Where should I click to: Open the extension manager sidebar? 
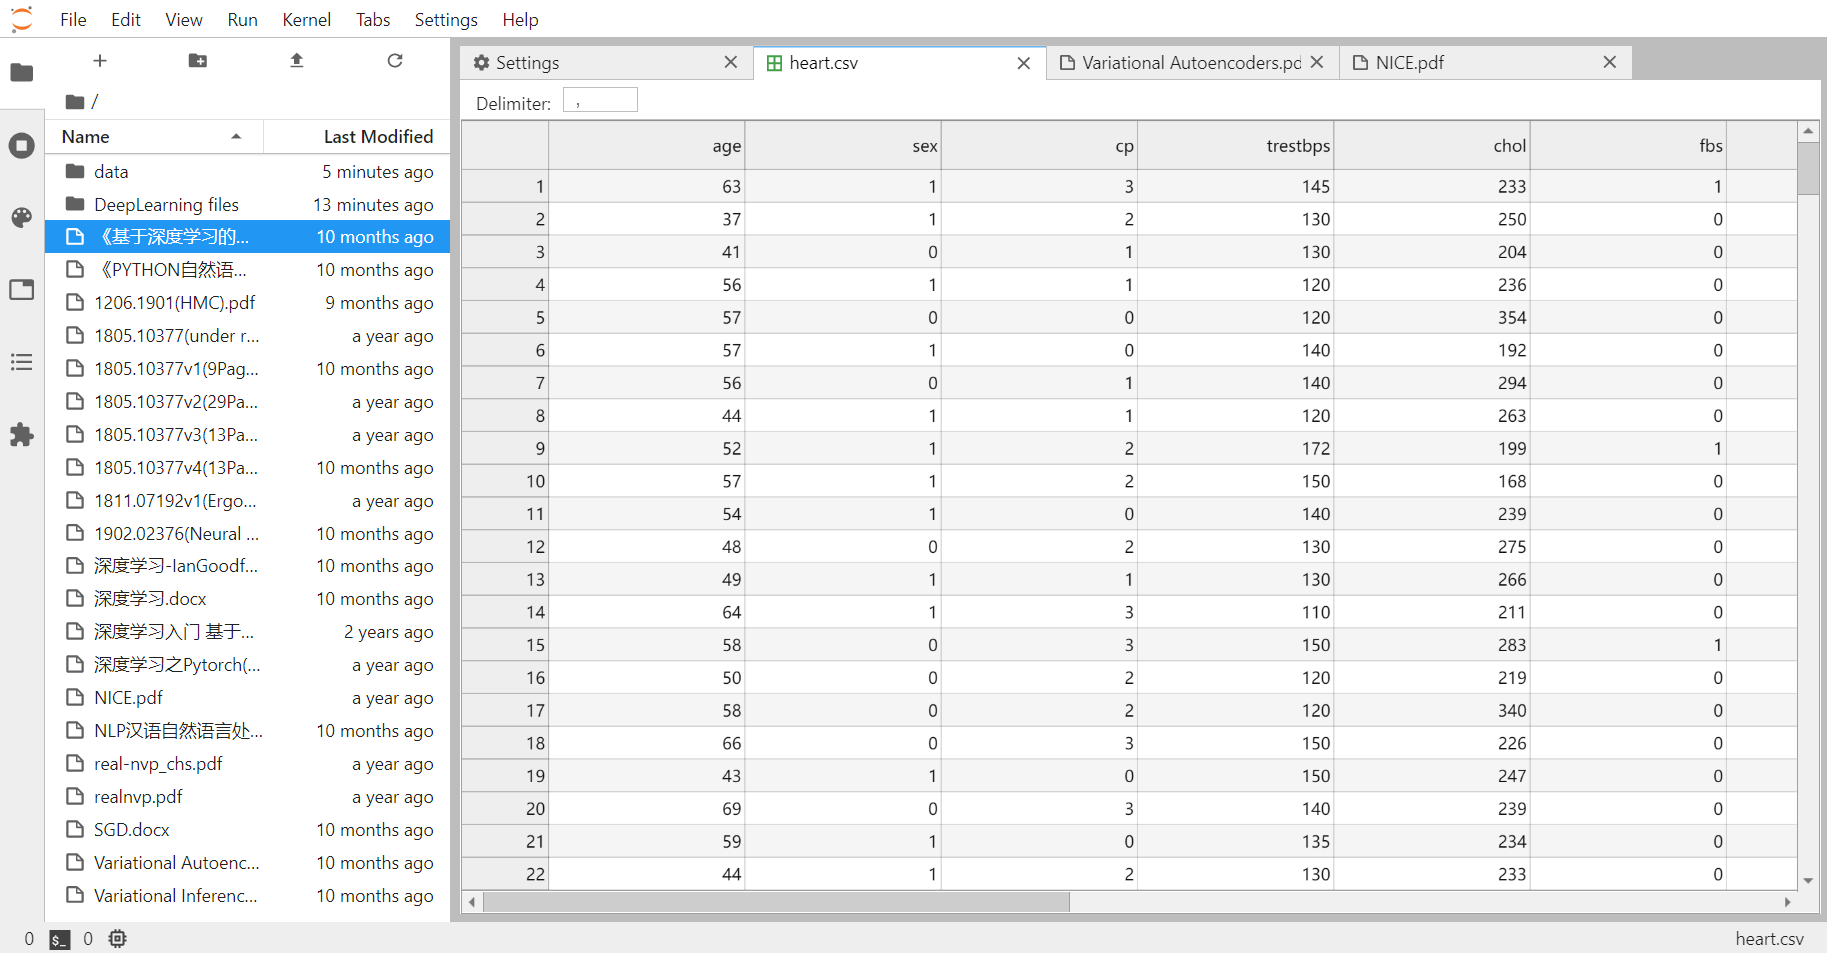21,435
